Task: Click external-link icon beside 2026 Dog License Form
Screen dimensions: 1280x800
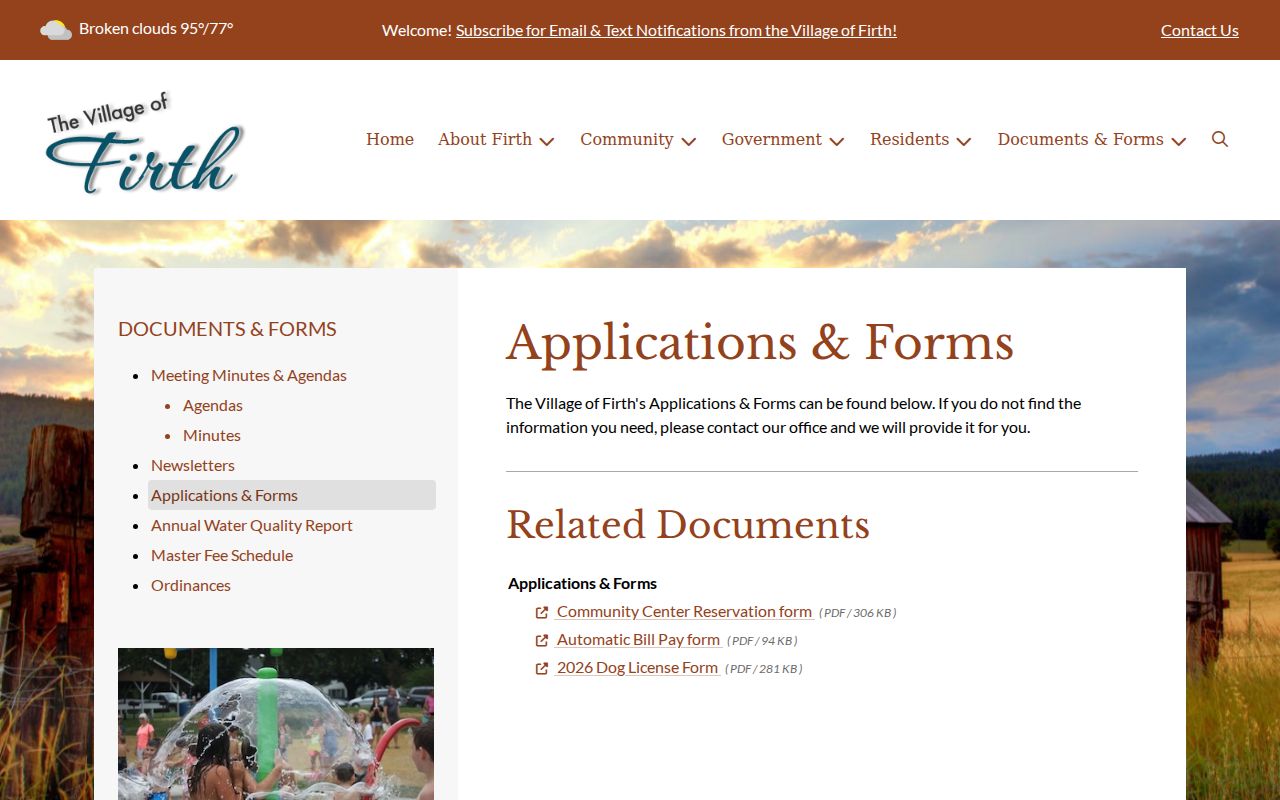Action: pyautogui.click(x=542, y=668)
